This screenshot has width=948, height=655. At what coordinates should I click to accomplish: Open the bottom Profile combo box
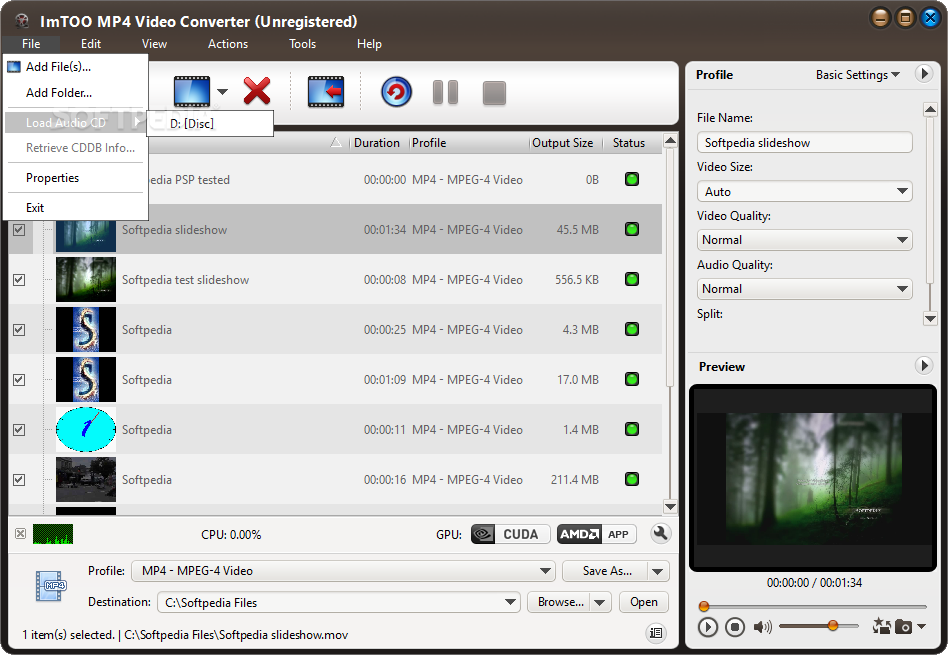pyautogui.click(x=343, y=570)
